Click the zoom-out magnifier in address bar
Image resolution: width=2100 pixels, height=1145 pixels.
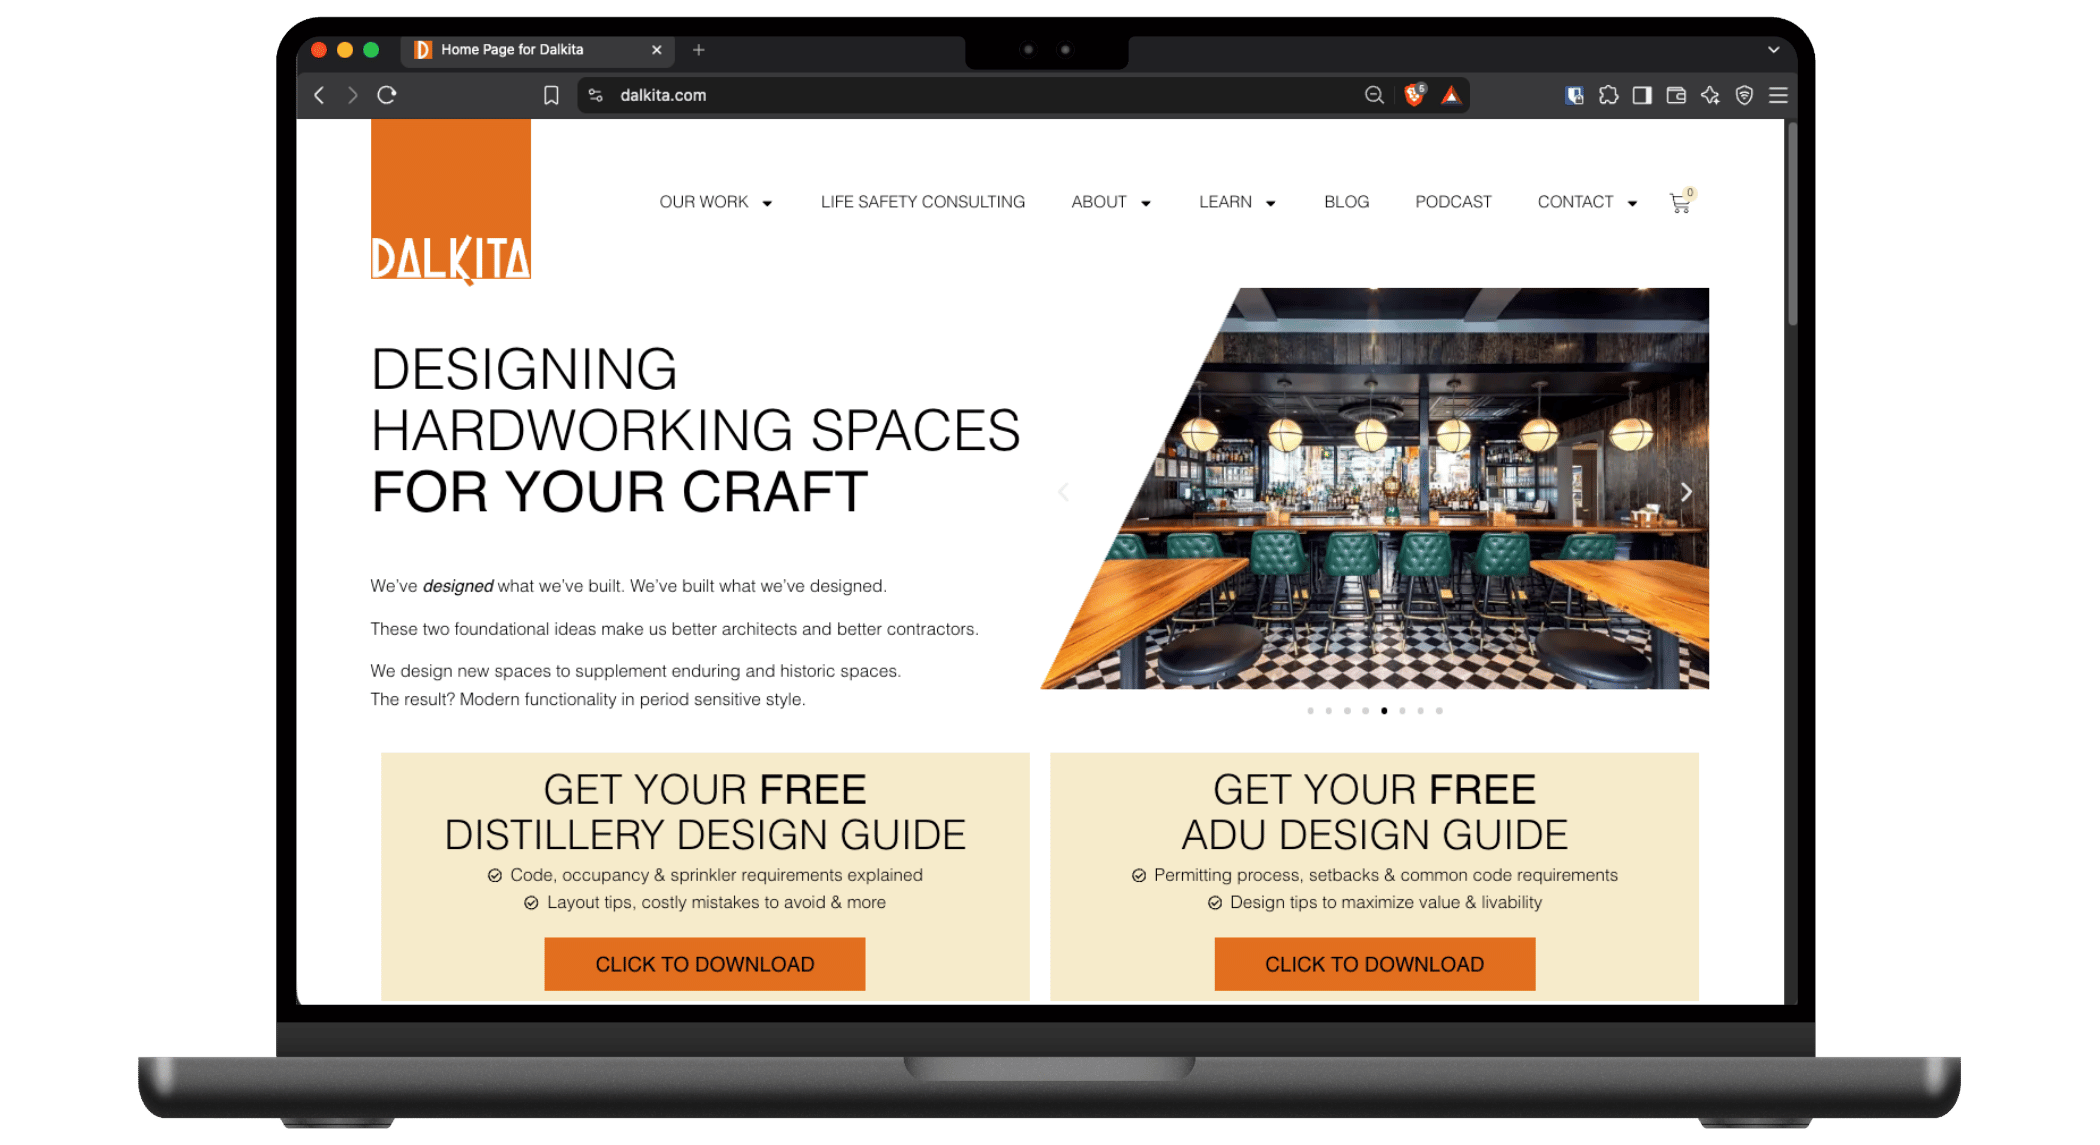pos(1374,95)
